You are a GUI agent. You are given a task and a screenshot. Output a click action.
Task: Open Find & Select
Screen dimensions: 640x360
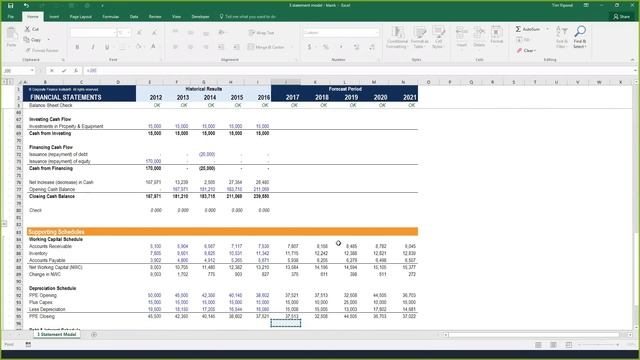pos(580,38)
